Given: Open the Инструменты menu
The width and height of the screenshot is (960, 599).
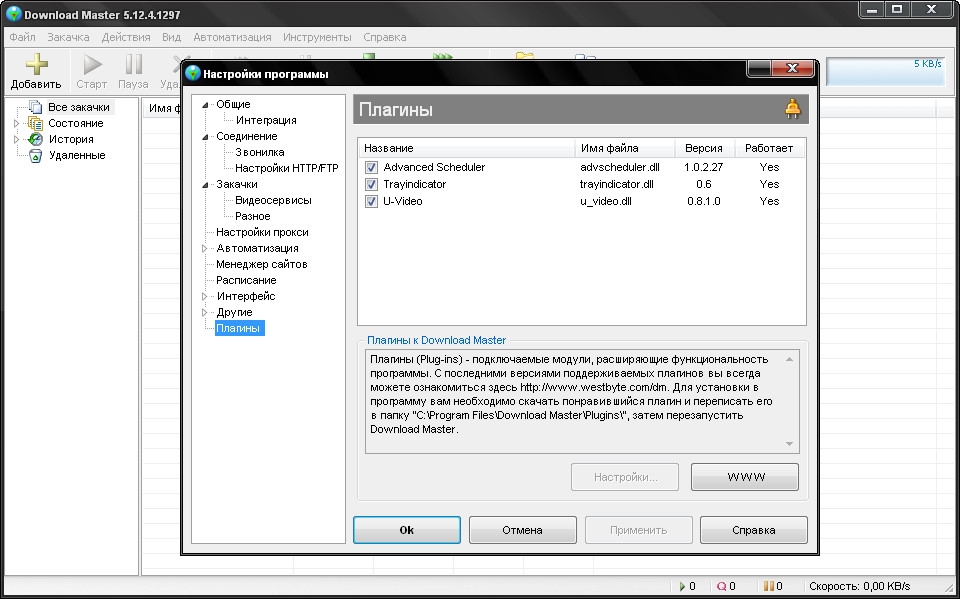Looking at the screenshot, I should (x=317, y=37).
